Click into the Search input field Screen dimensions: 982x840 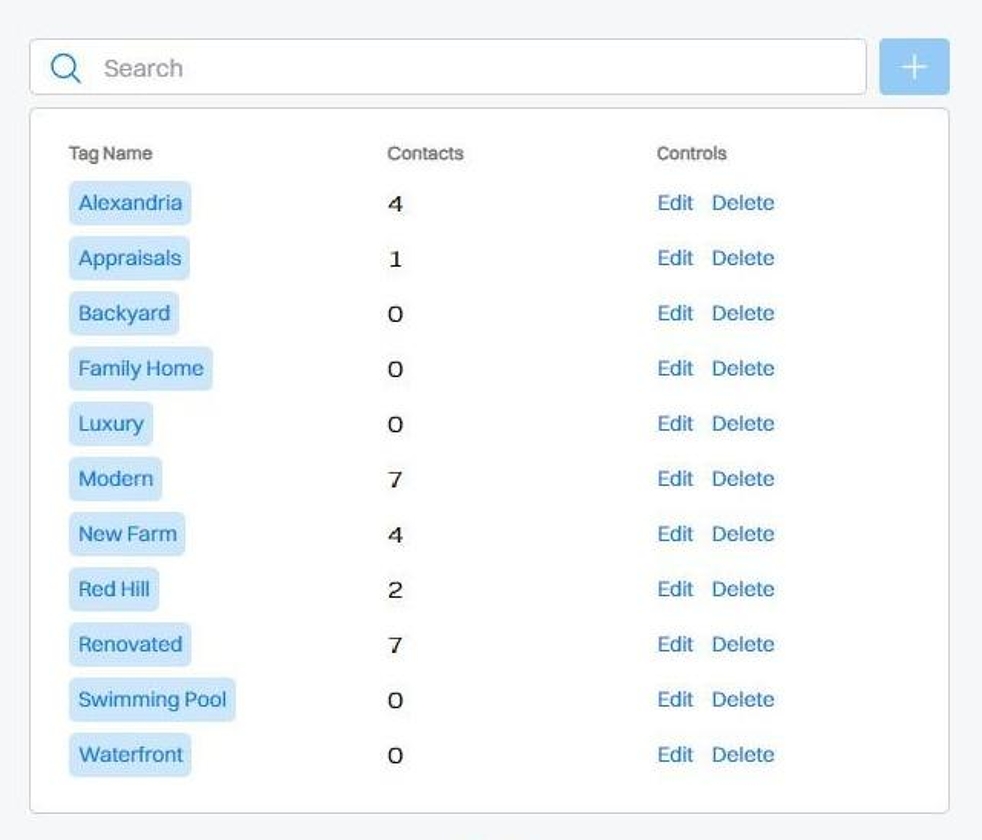pos(480,68)
